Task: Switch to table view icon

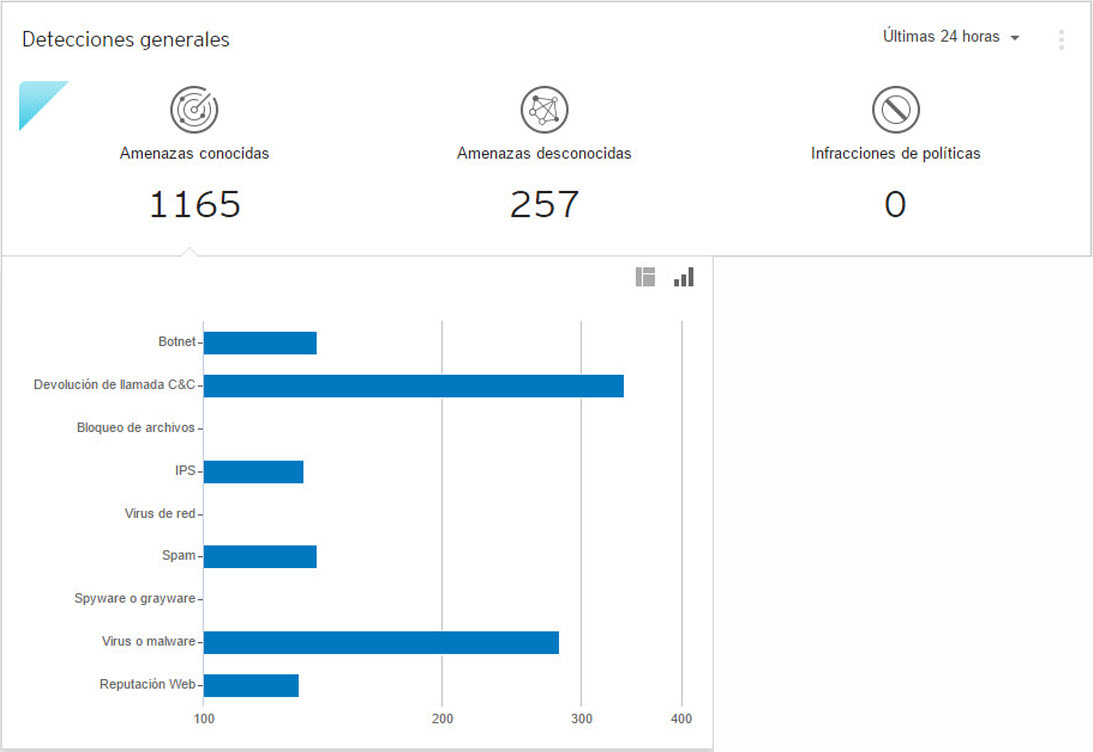Action: click(x=645, y=277)
